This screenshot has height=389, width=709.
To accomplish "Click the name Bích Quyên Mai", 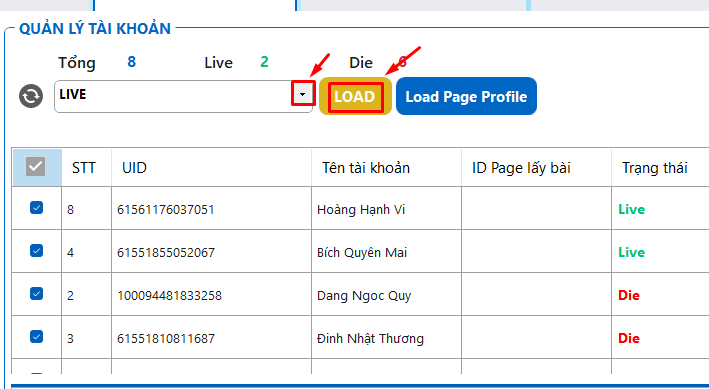I will [x=362, y=252].
